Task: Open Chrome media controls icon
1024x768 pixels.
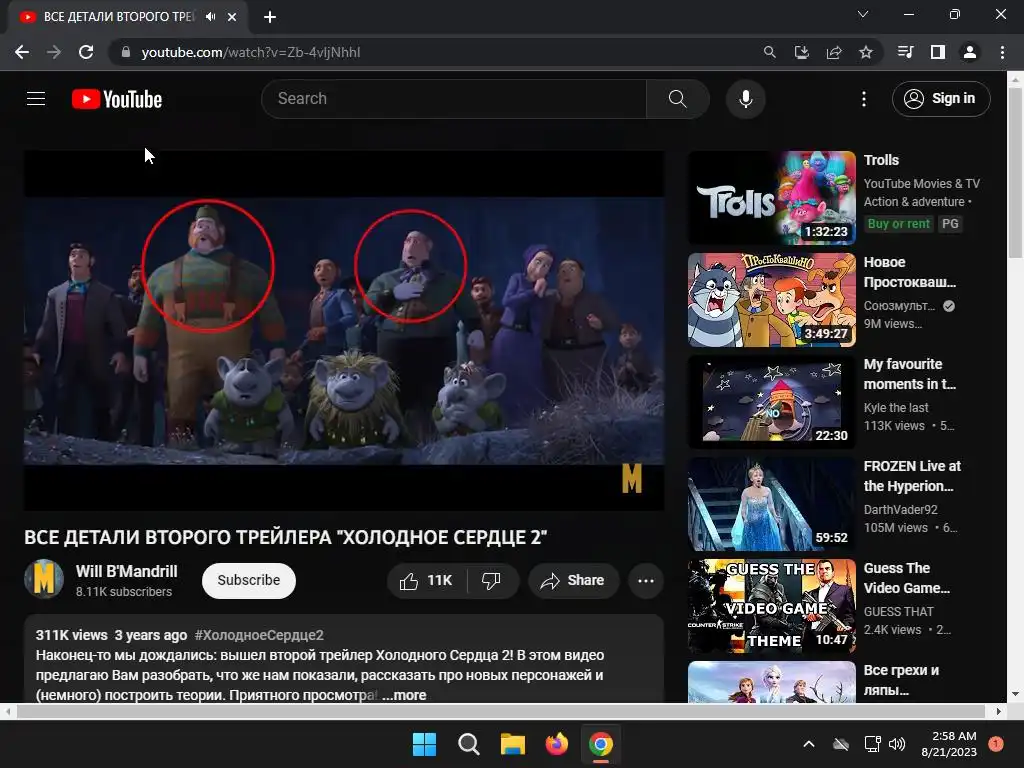Action: tap(905, 52)
